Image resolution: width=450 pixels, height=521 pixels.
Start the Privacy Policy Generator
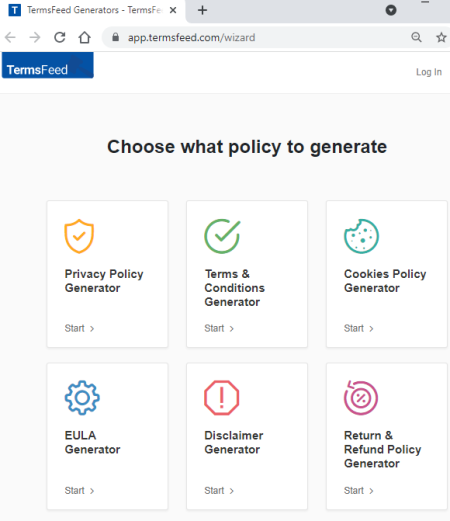click(79, 328)
